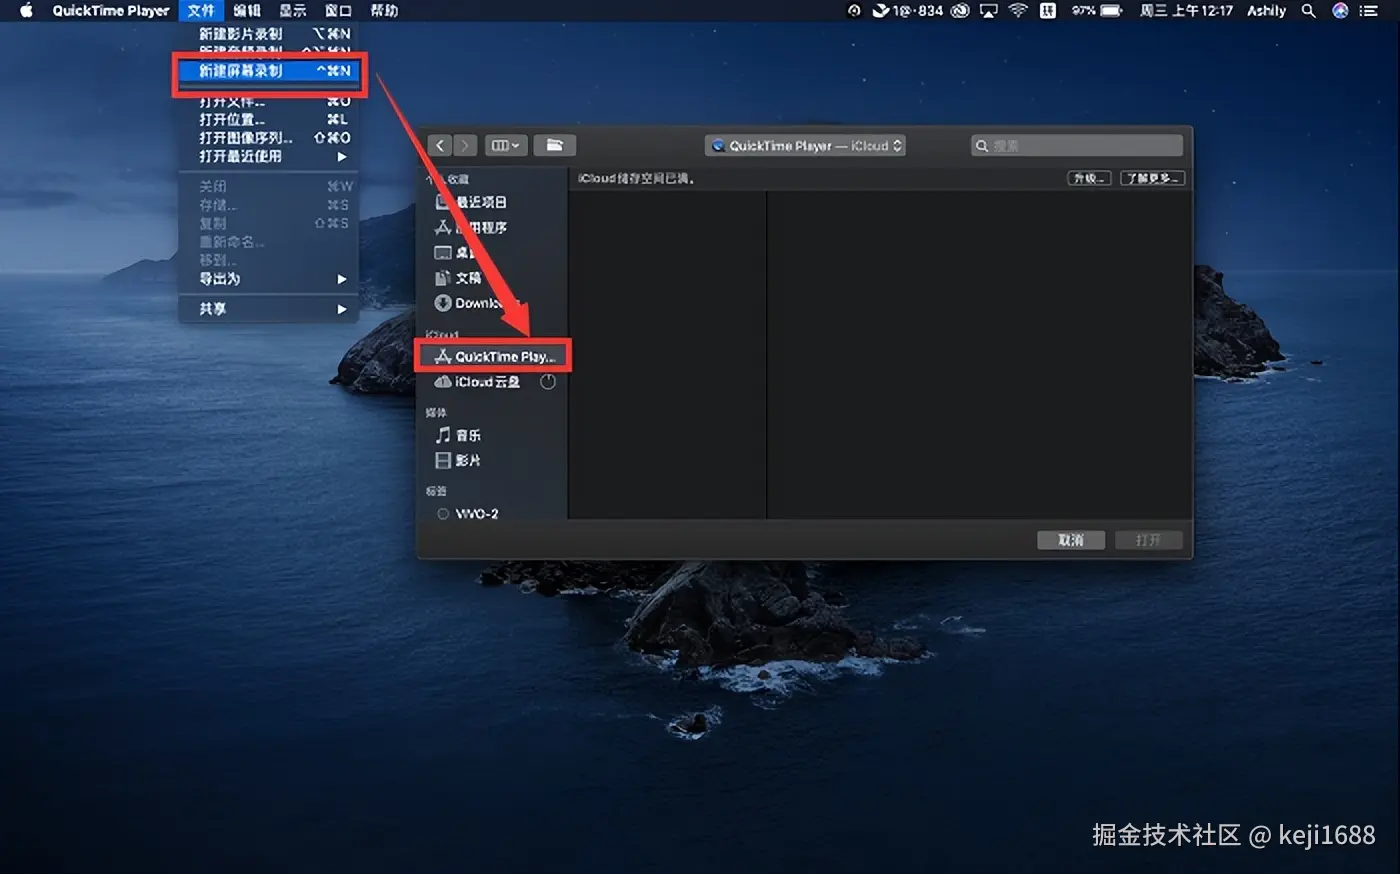Click the 升级 upgrade button
Screen dimensions: 1400x874
click(x=1089, y=178)
